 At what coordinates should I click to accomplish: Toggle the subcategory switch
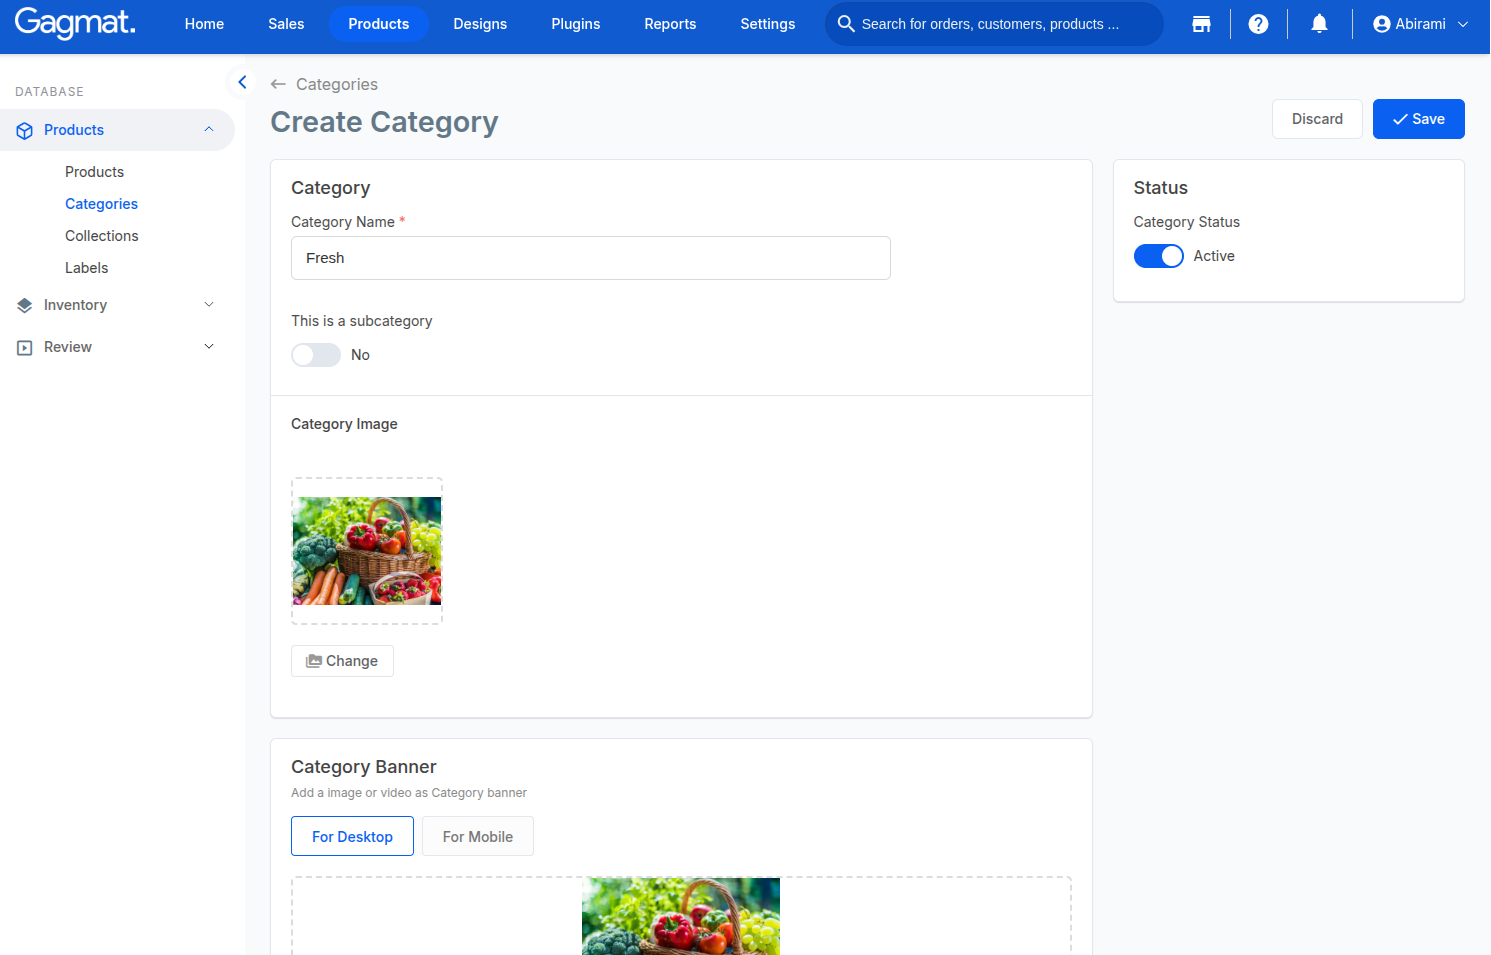(316, 355)
